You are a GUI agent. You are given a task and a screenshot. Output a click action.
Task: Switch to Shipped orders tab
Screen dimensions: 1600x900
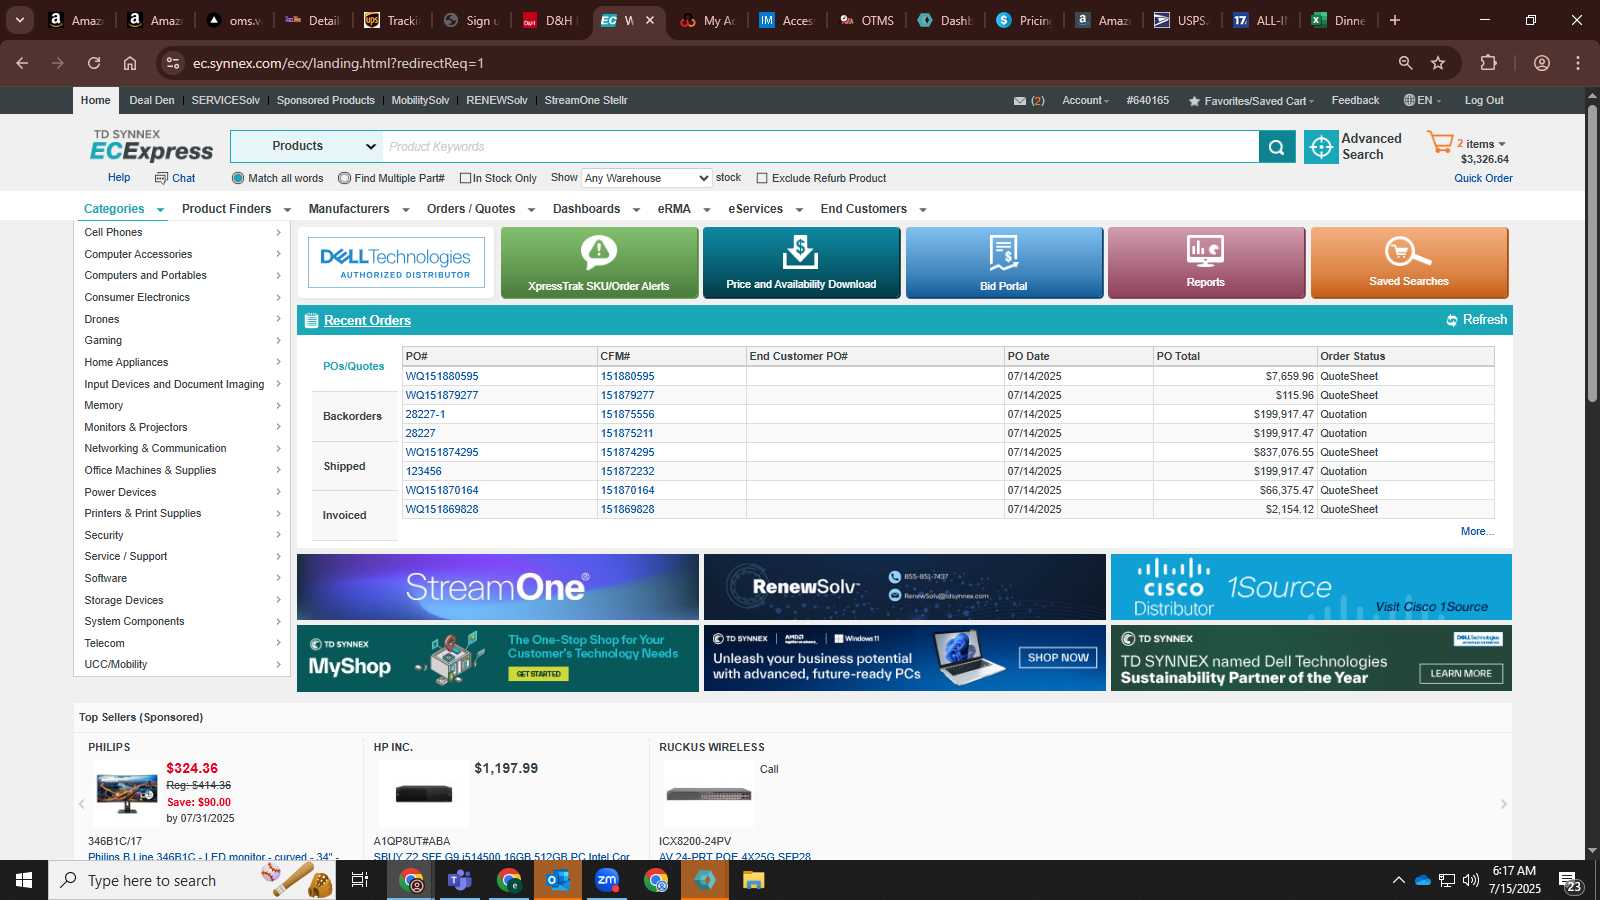[345, 466]
